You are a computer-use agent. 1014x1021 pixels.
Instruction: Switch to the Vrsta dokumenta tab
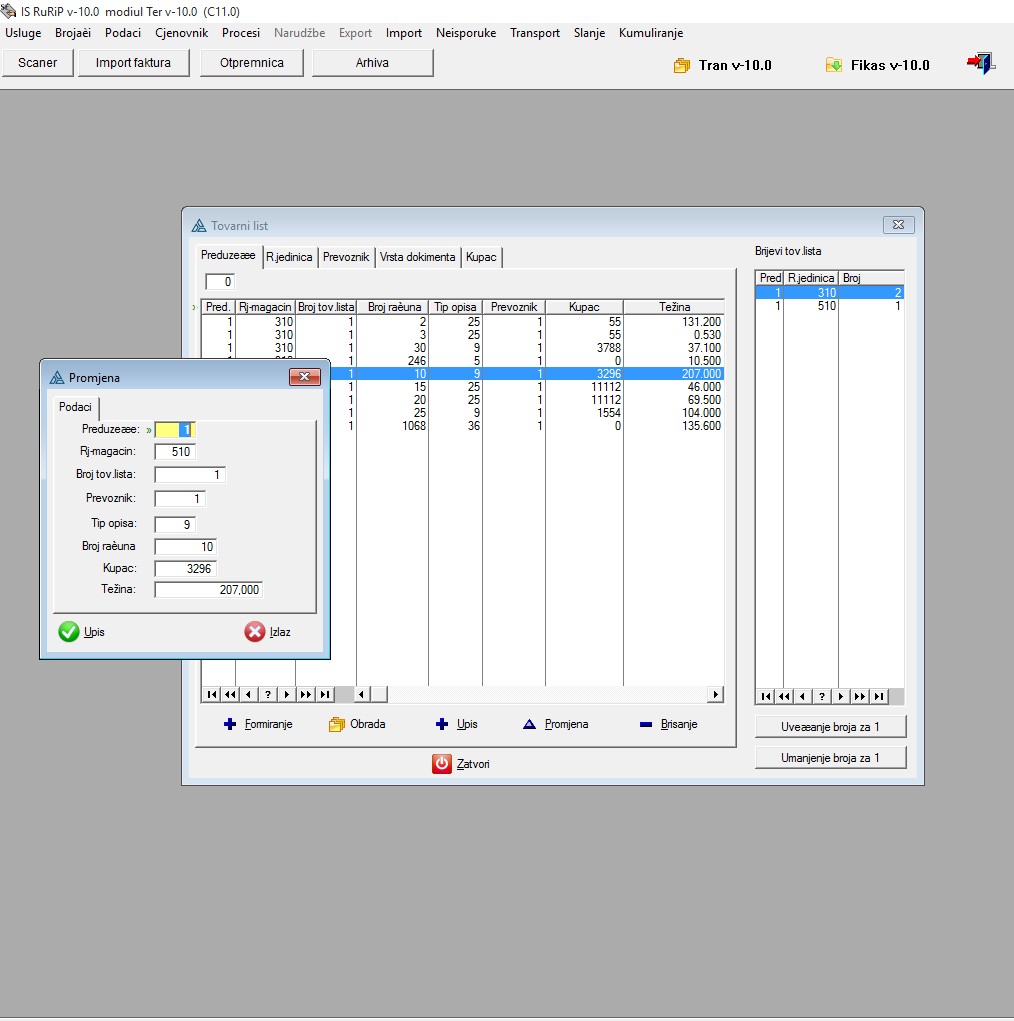tap(417, 257)
